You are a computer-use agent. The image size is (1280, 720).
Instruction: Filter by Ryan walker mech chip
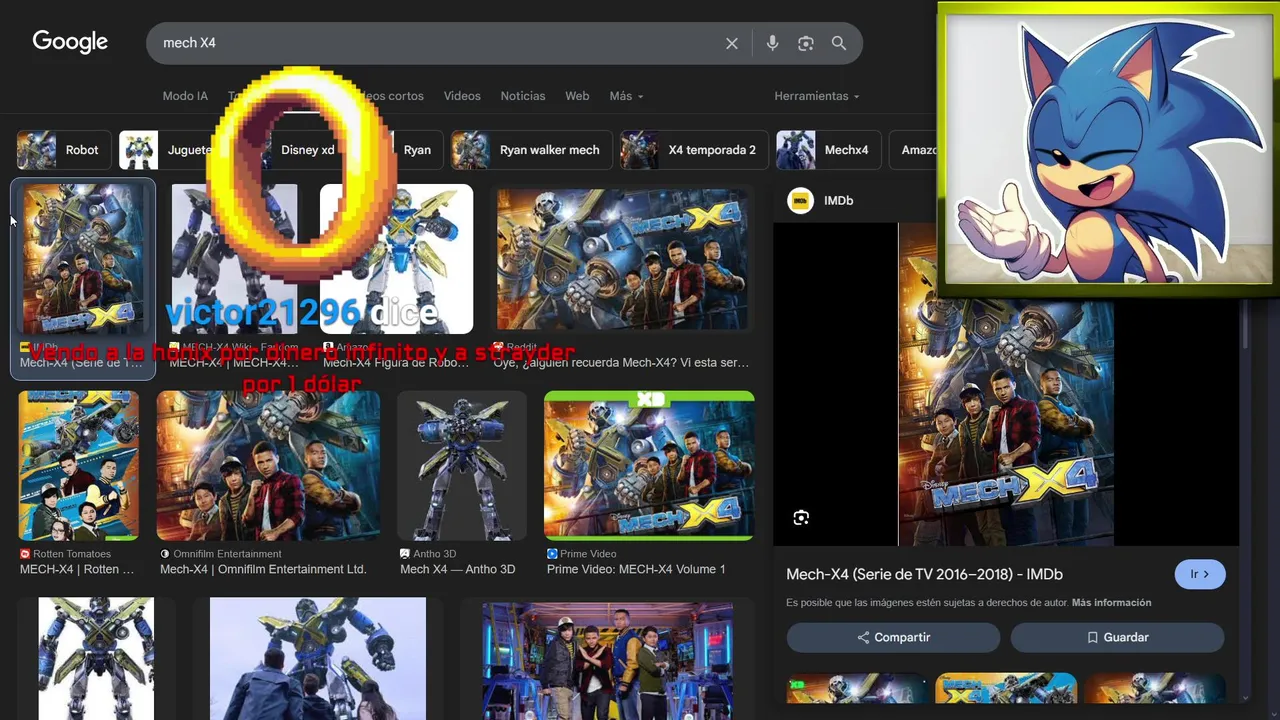[x=530, y=150]
